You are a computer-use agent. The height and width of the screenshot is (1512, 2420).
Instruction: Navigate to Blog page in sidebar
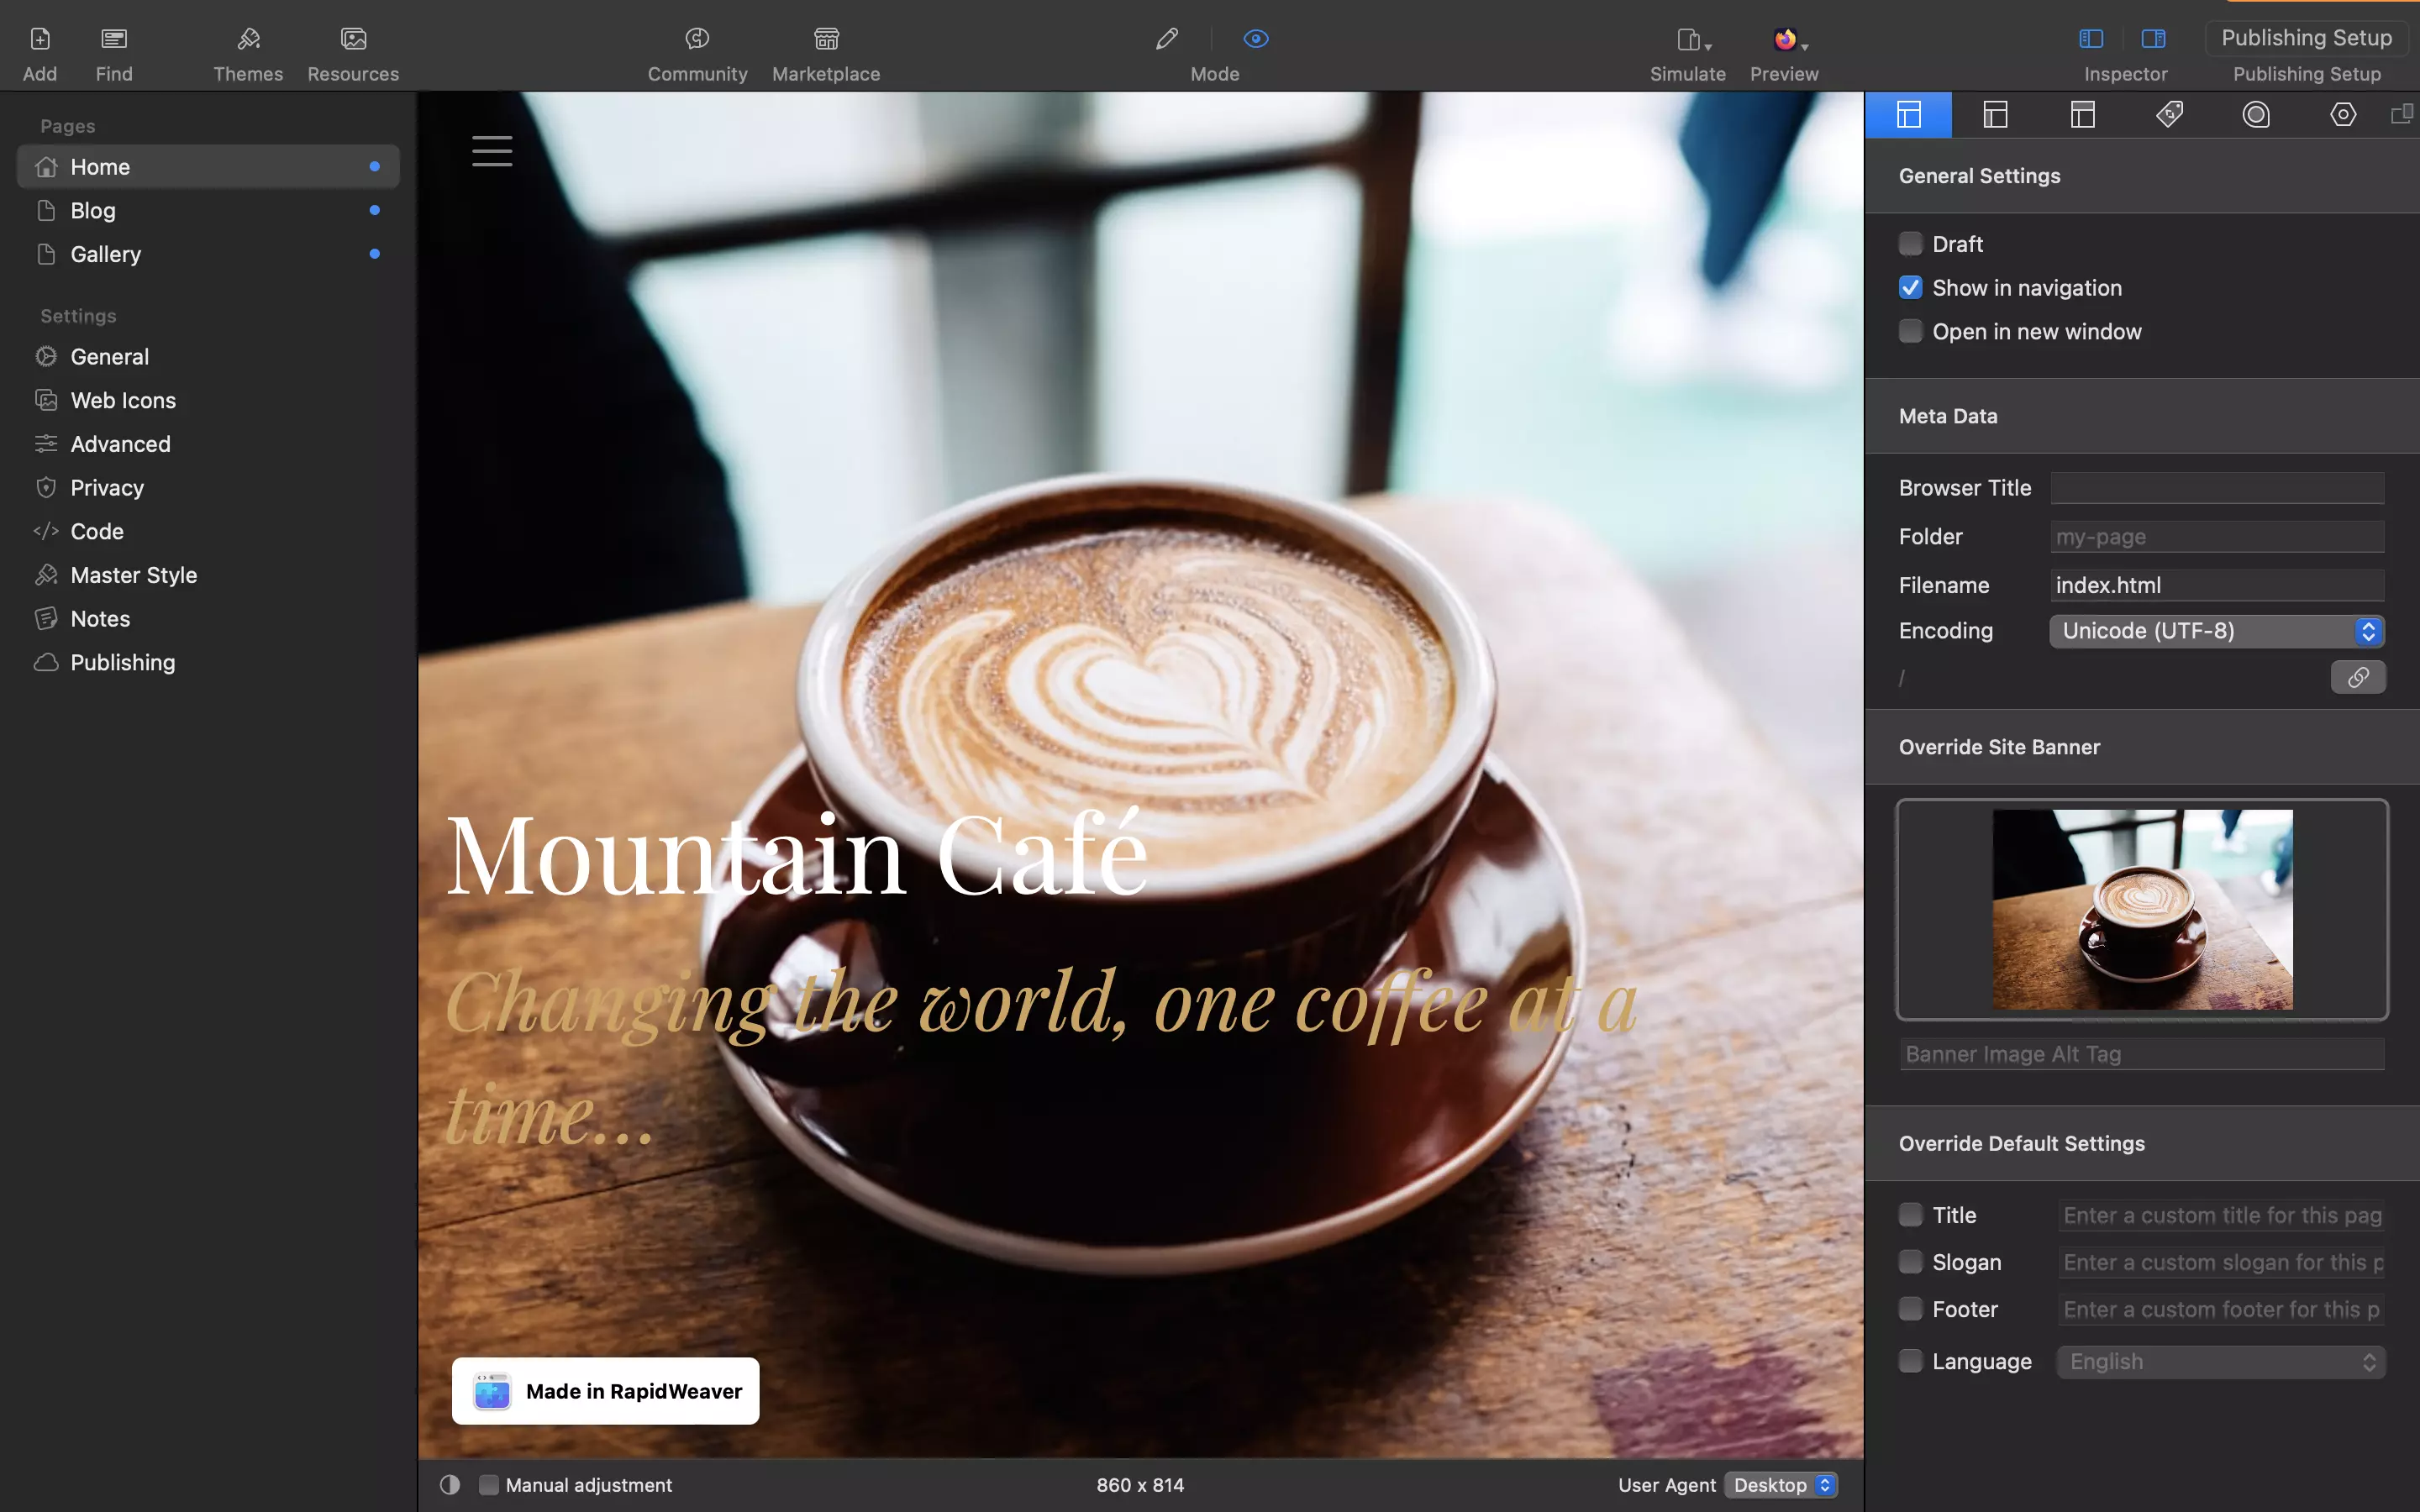(92, 209)
